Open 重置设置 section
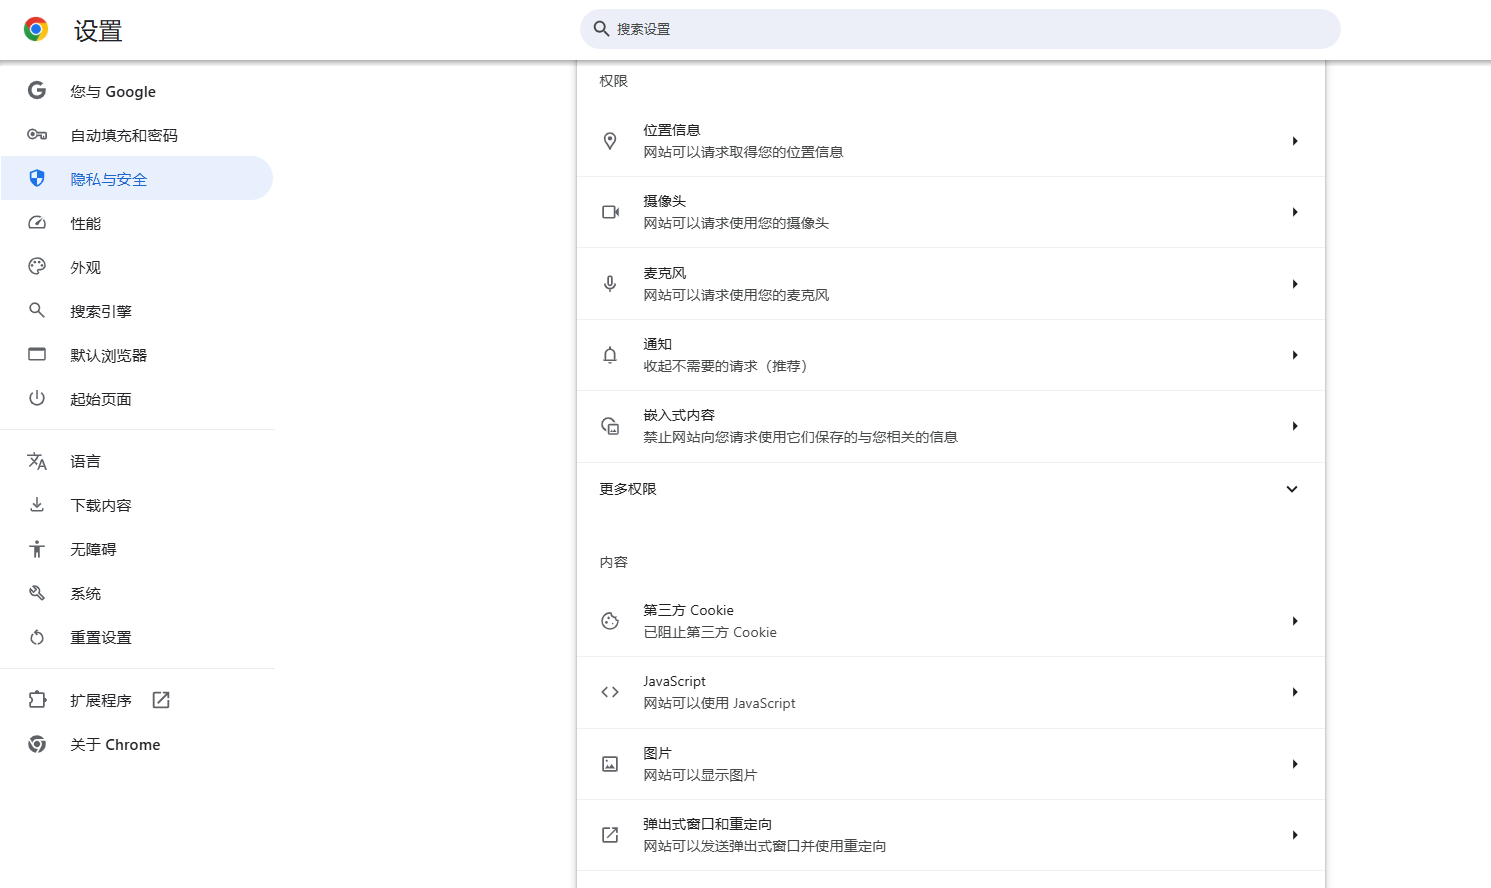The height and width of the screenshot is (888, 1491). tap(136, 637)
